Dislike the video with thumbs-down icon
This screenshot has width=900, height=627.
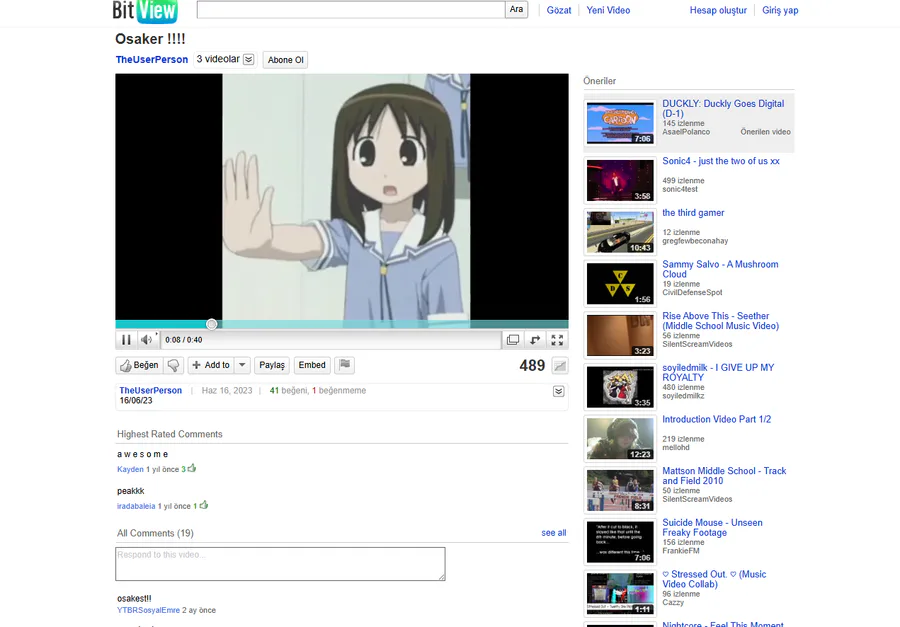[x=173, y=365]
